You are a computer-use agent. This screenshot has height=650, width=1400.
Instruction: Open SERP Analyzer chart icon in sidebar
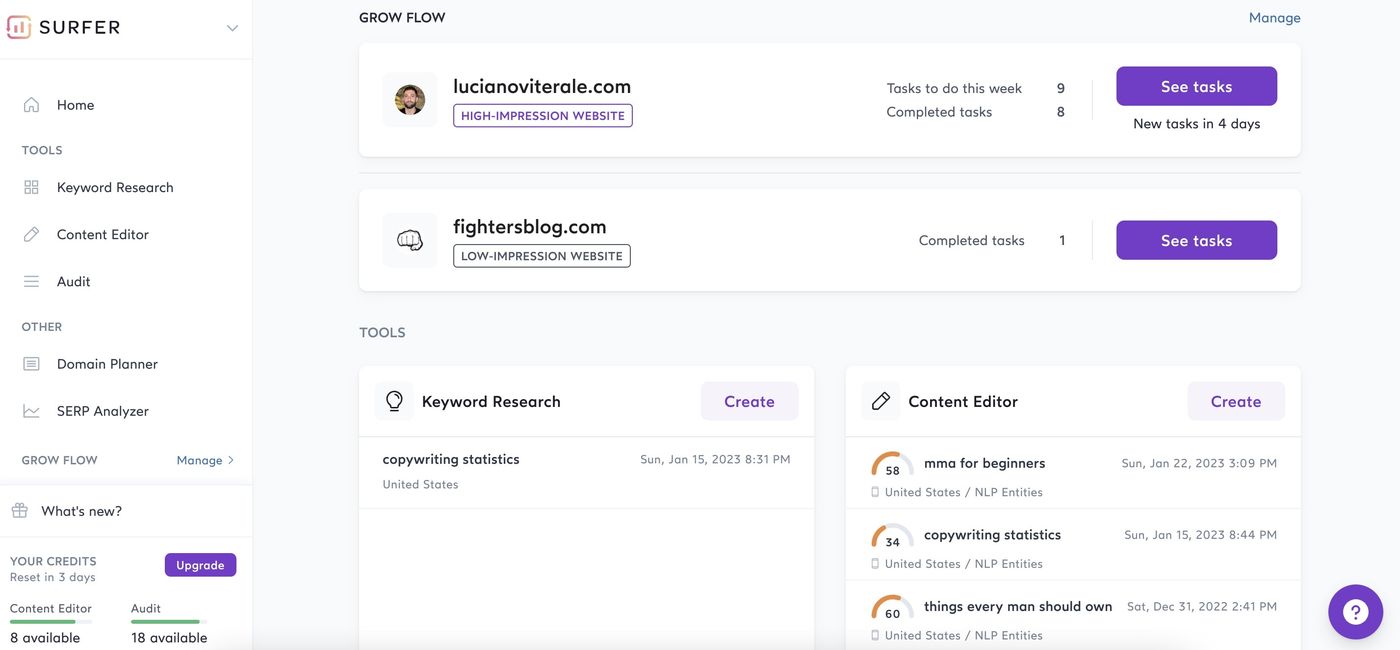click(31, 411)
